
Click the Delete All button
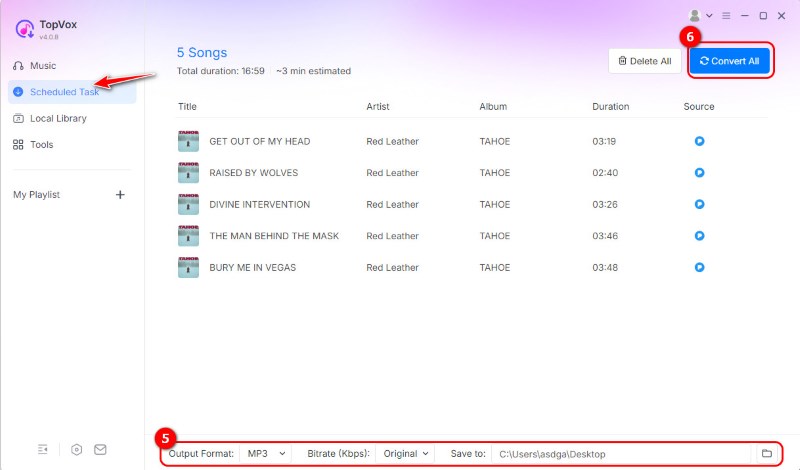(x=645, y=61)
